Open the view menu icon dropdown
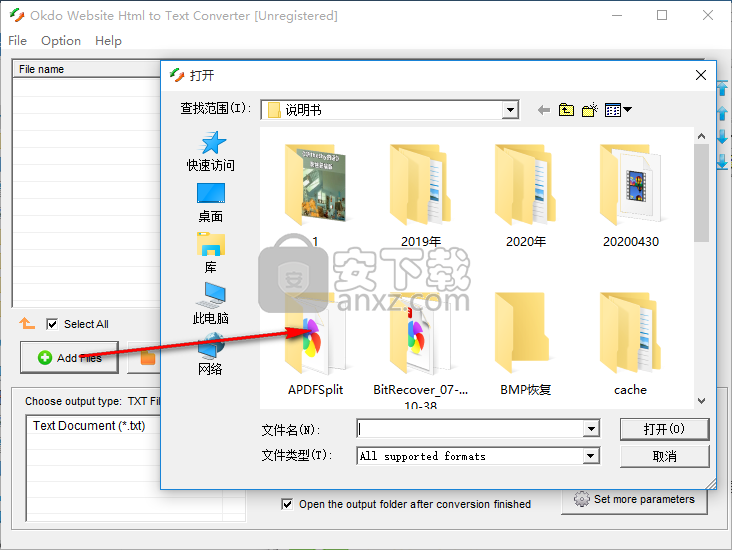The image size is (732, 550). 618,110
